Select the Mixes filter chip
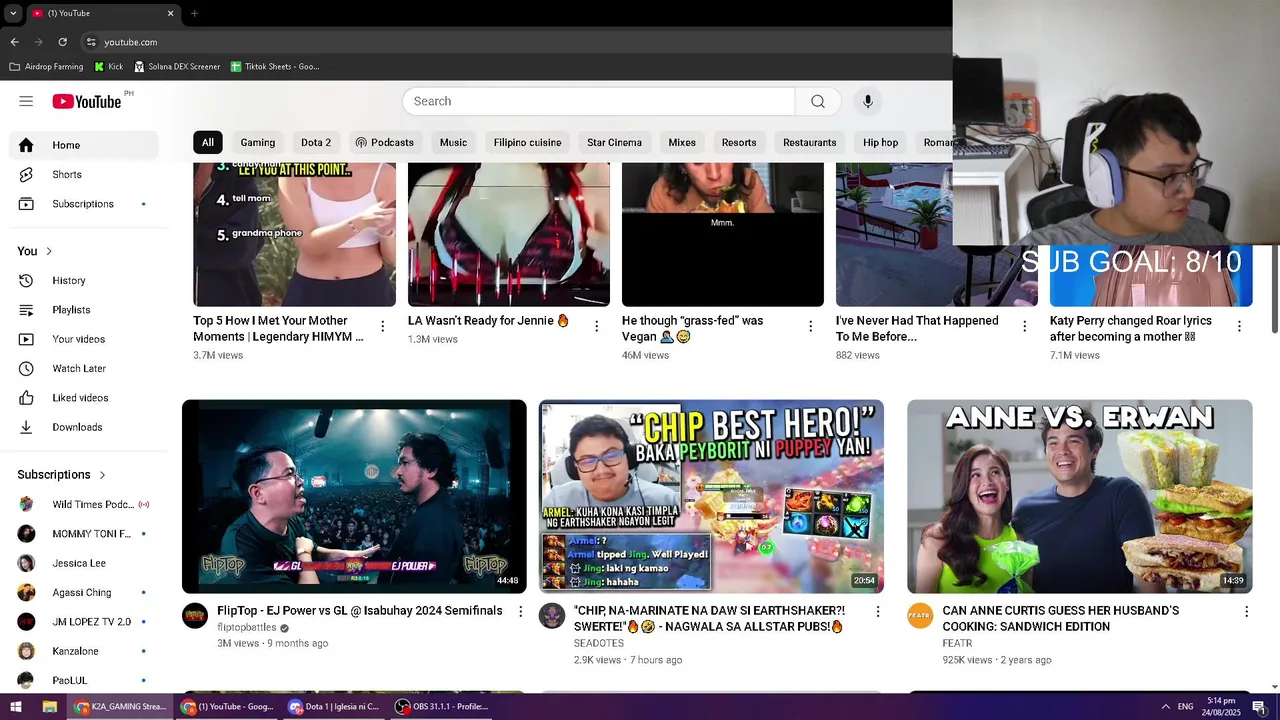 (x=682, y=142)
